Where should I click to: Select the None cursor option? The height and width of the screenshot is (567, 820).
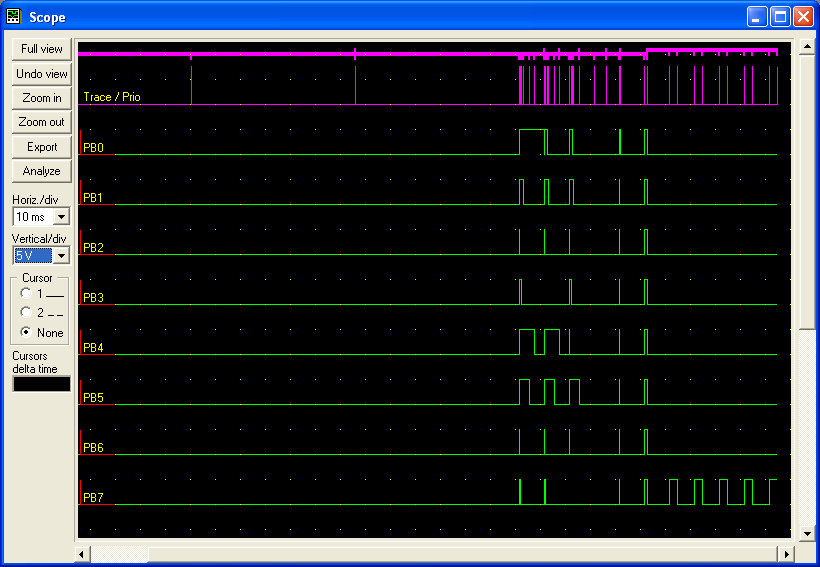pos(26,332)
